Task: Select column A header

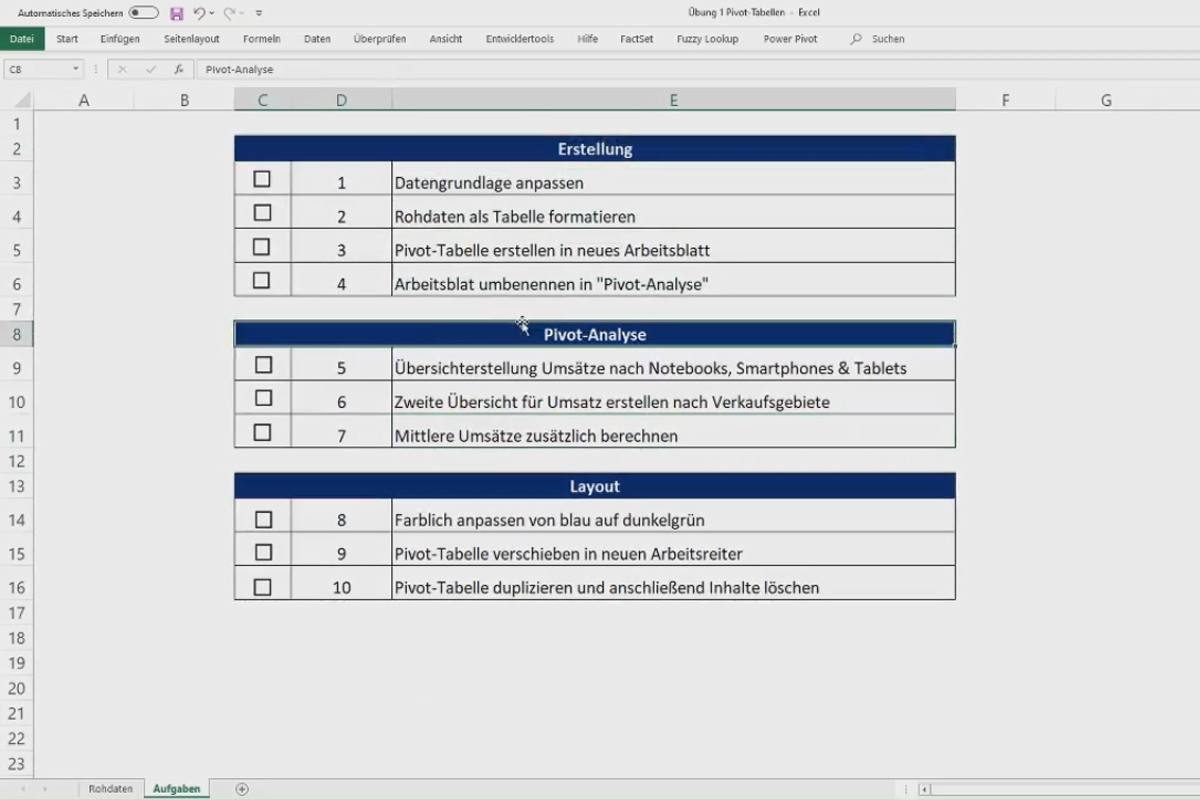Action: coord(84,100)
